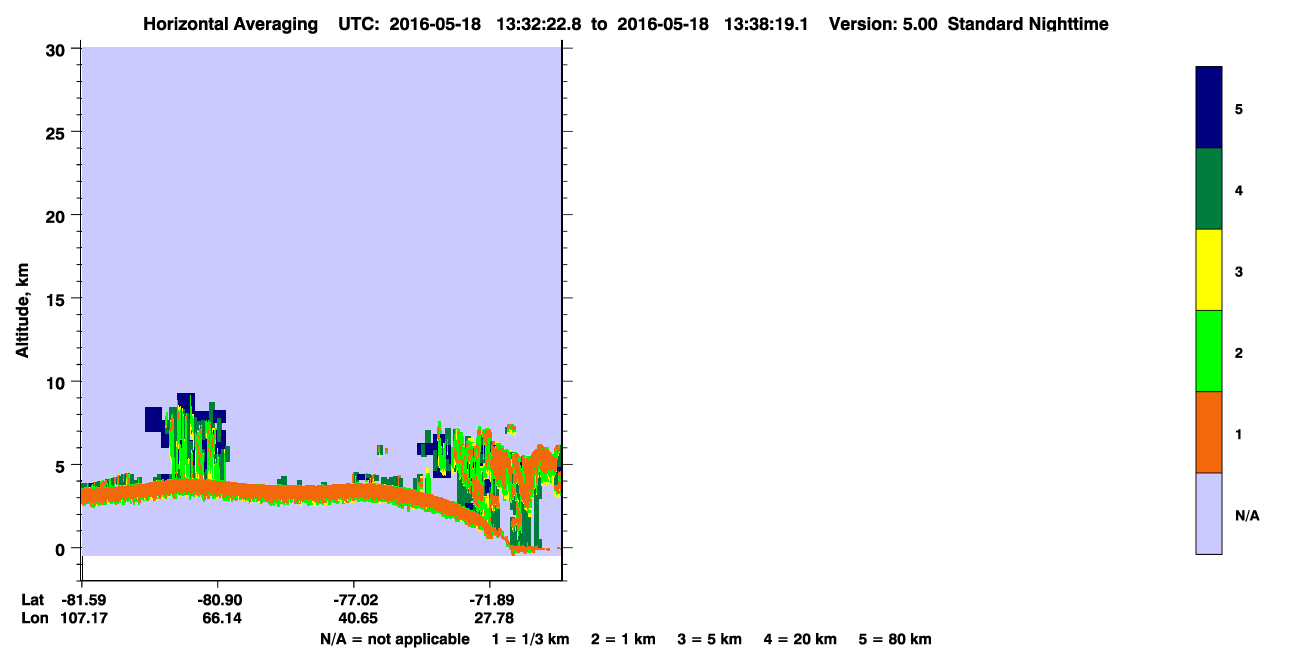
Task: Click the y-axis tick label 0
Action: click(x=62, y=548)
